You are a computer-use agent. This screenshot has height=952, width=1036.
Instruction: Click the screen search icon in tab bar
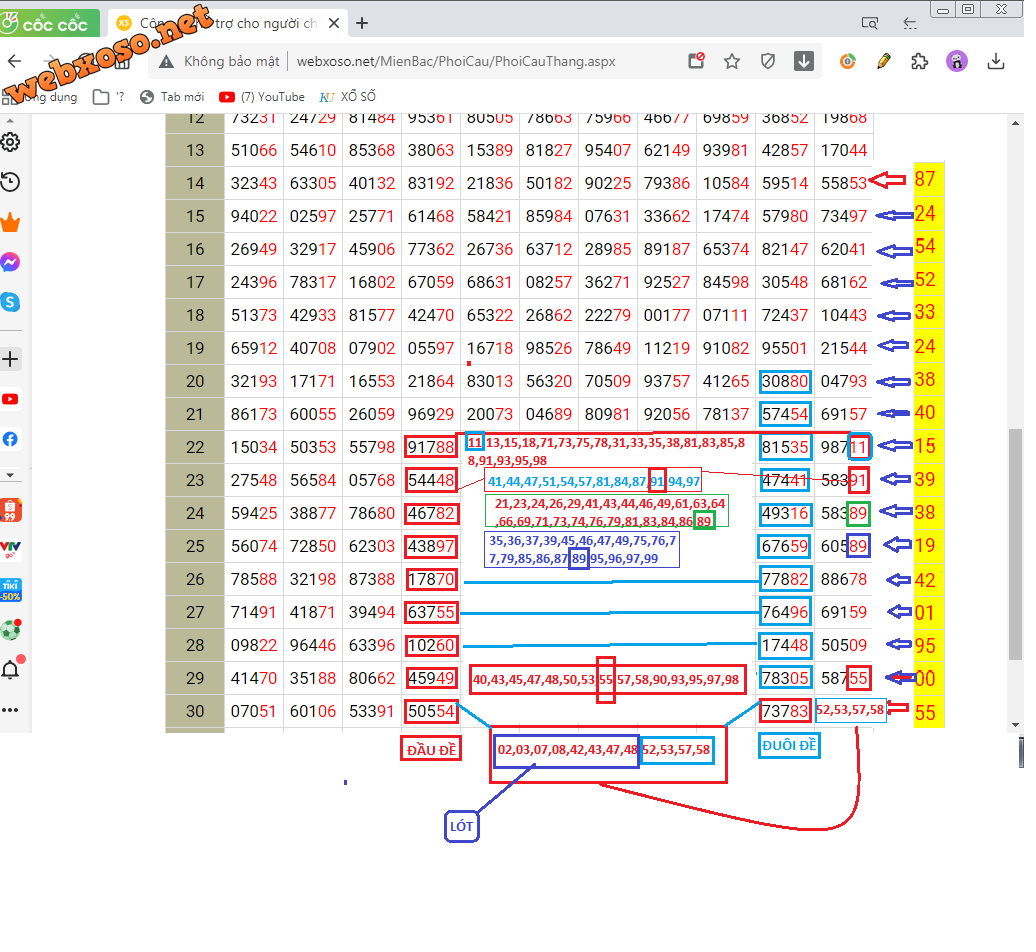coord(870,24)
